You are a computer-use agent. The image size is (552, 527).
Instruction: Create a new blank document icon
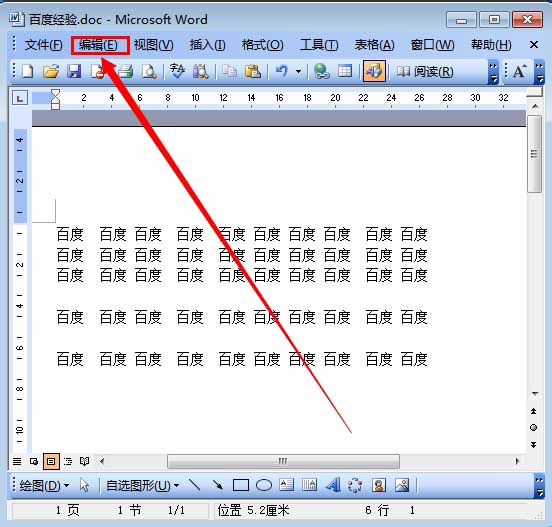[x=28, y=71]
